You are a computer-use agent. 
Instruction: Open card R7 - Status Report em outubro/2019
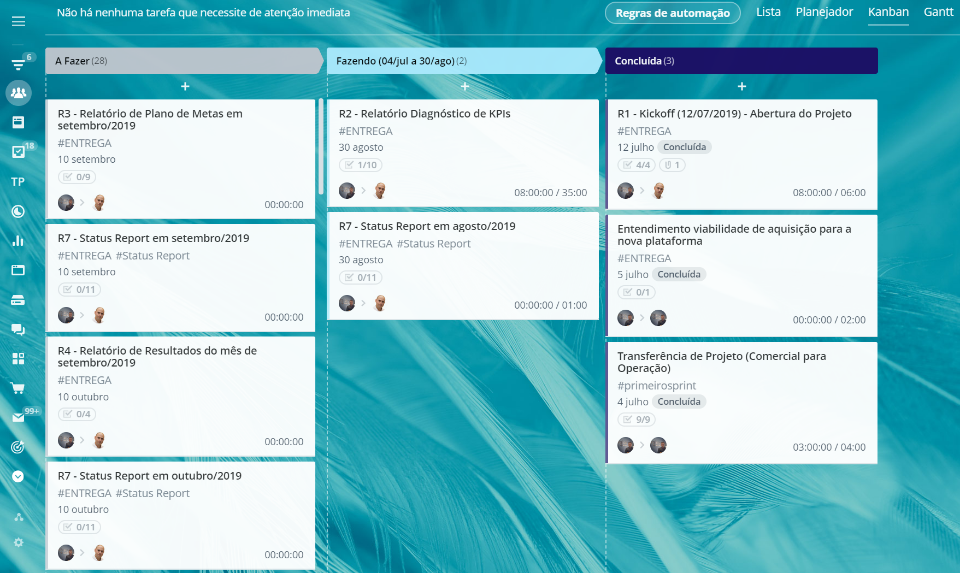point(181,515)
